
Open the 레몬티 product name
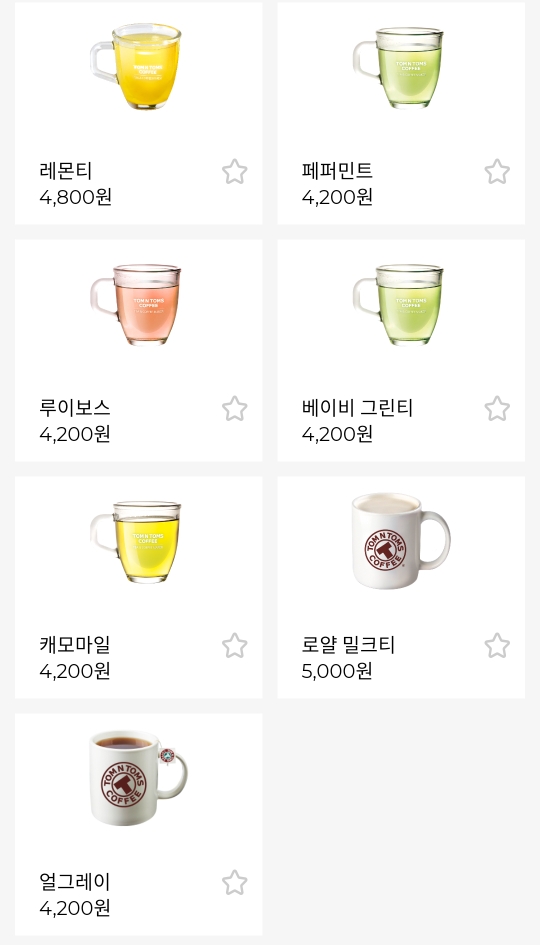pos(66,171)
